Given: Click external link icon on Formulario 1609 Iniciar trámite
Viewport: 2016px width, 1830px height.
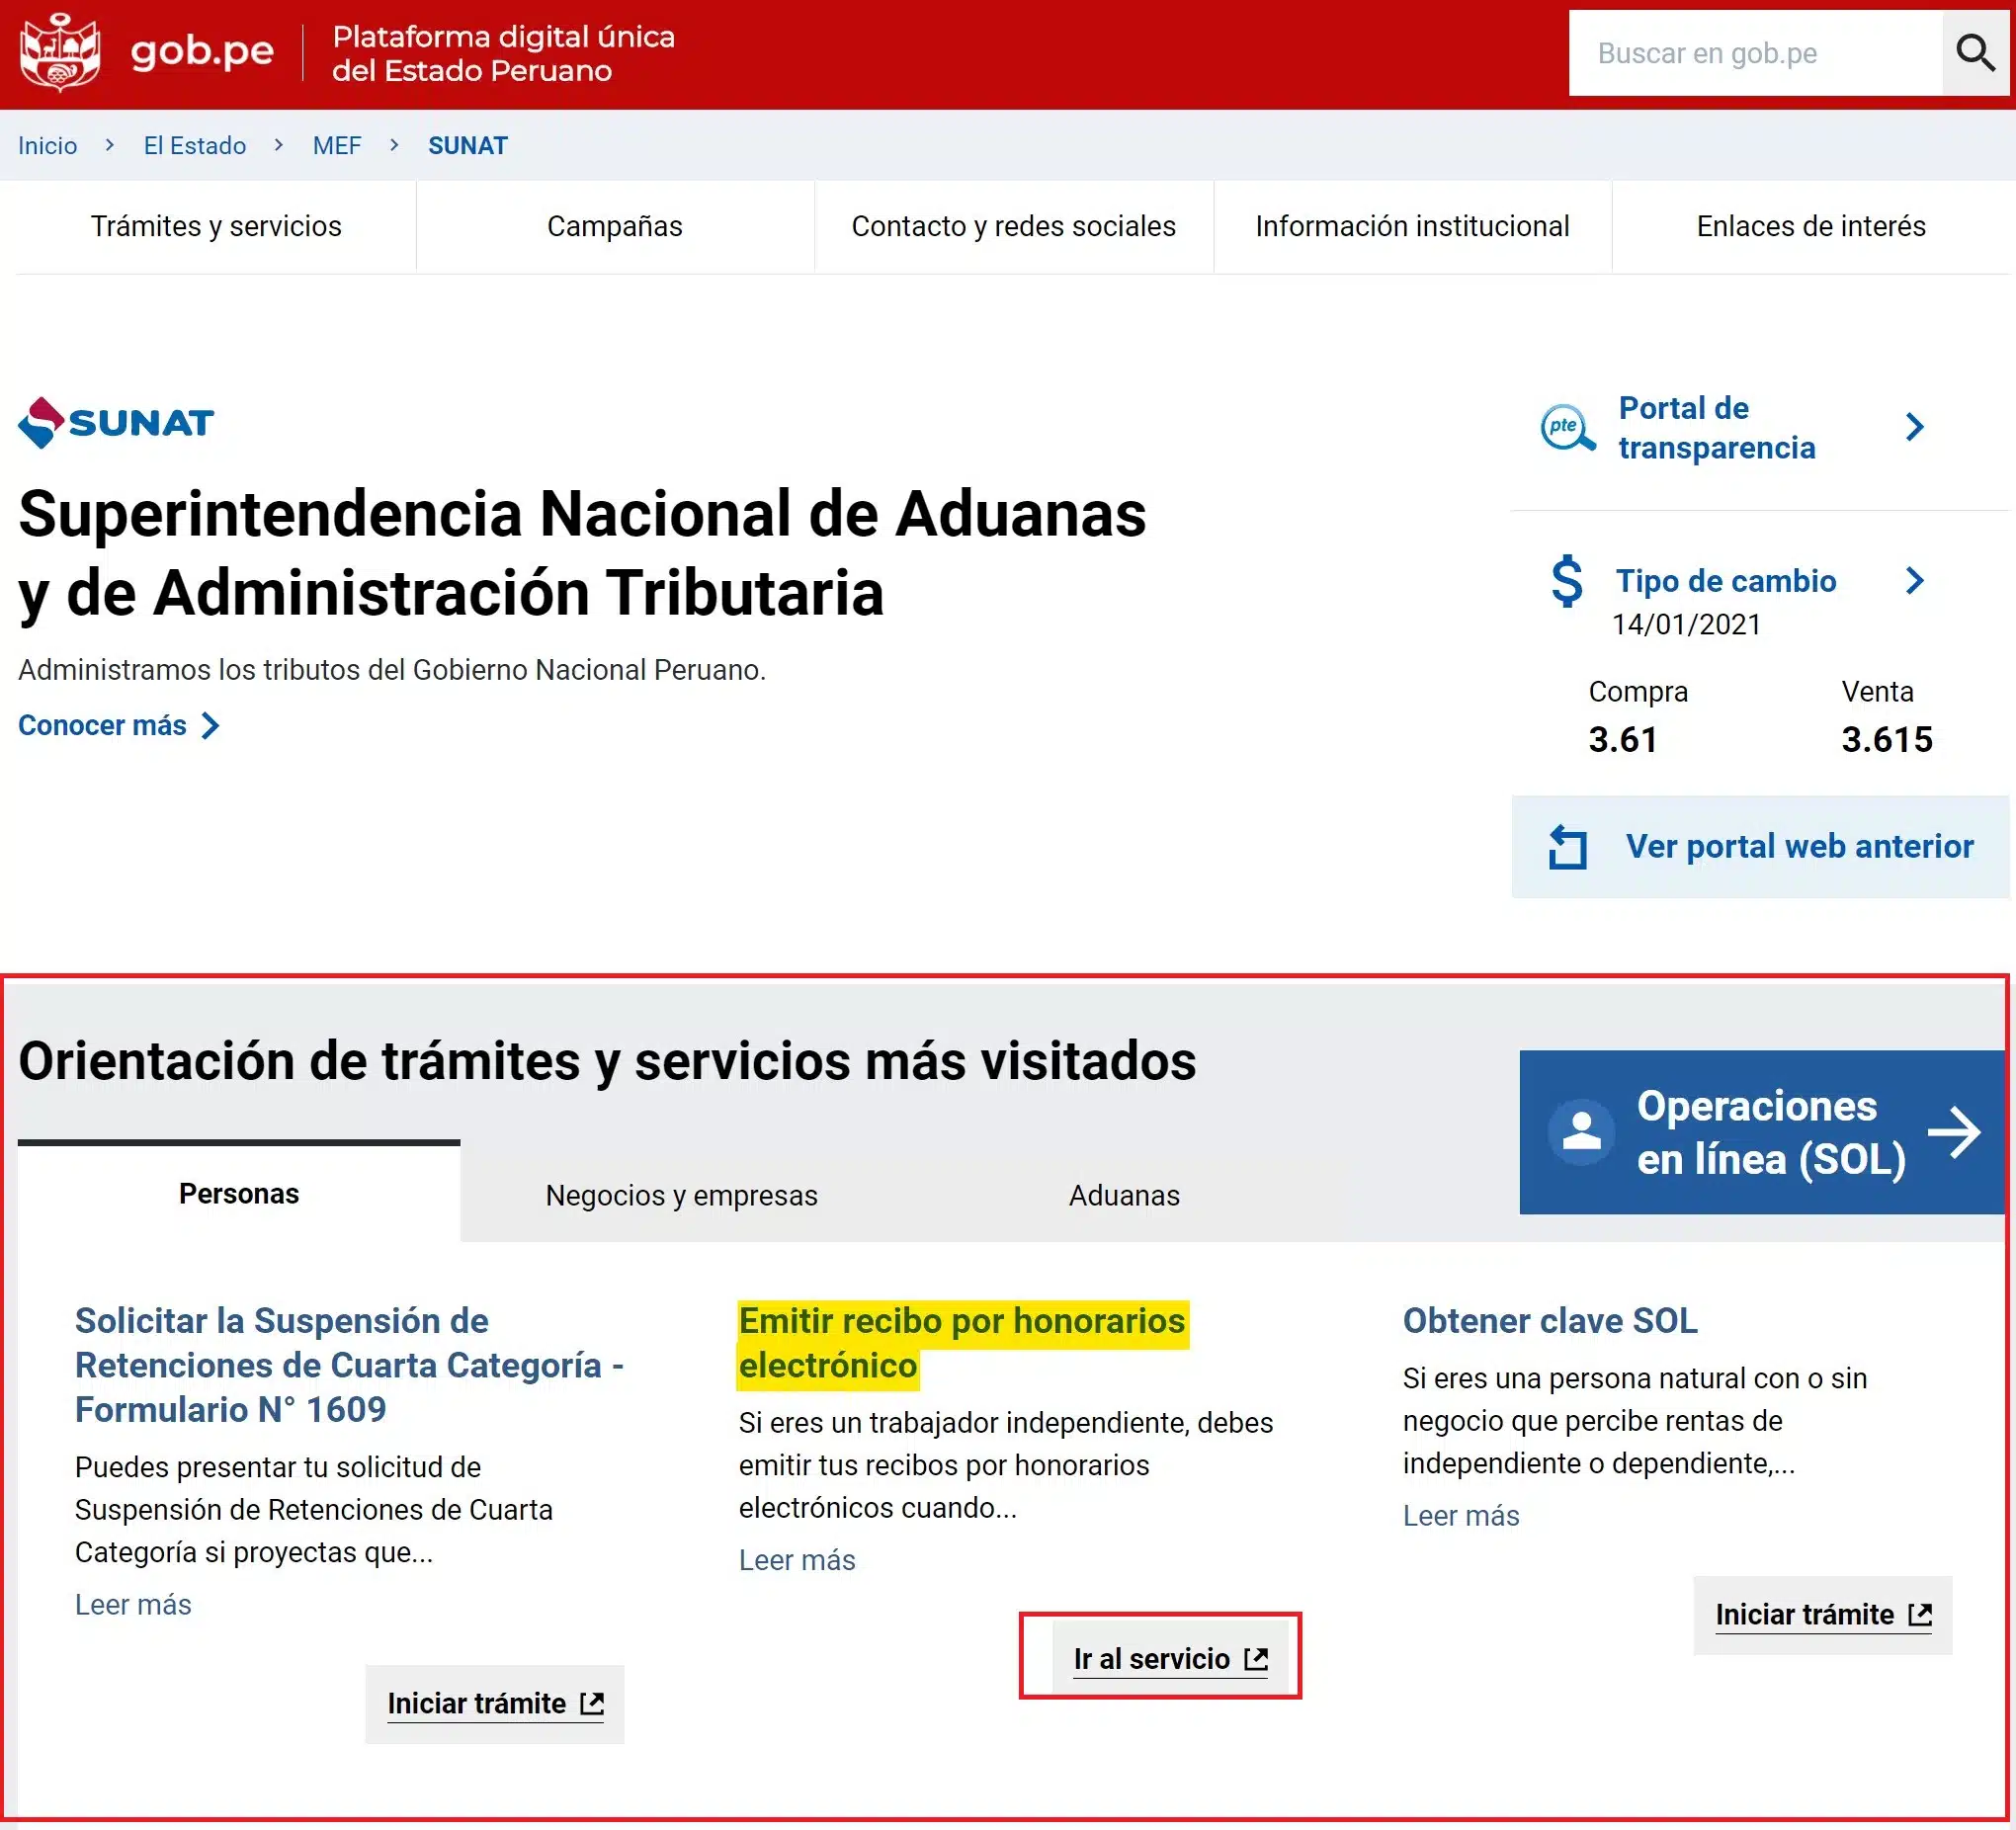Looking at the screenshot, I should tap(592, 1704).
